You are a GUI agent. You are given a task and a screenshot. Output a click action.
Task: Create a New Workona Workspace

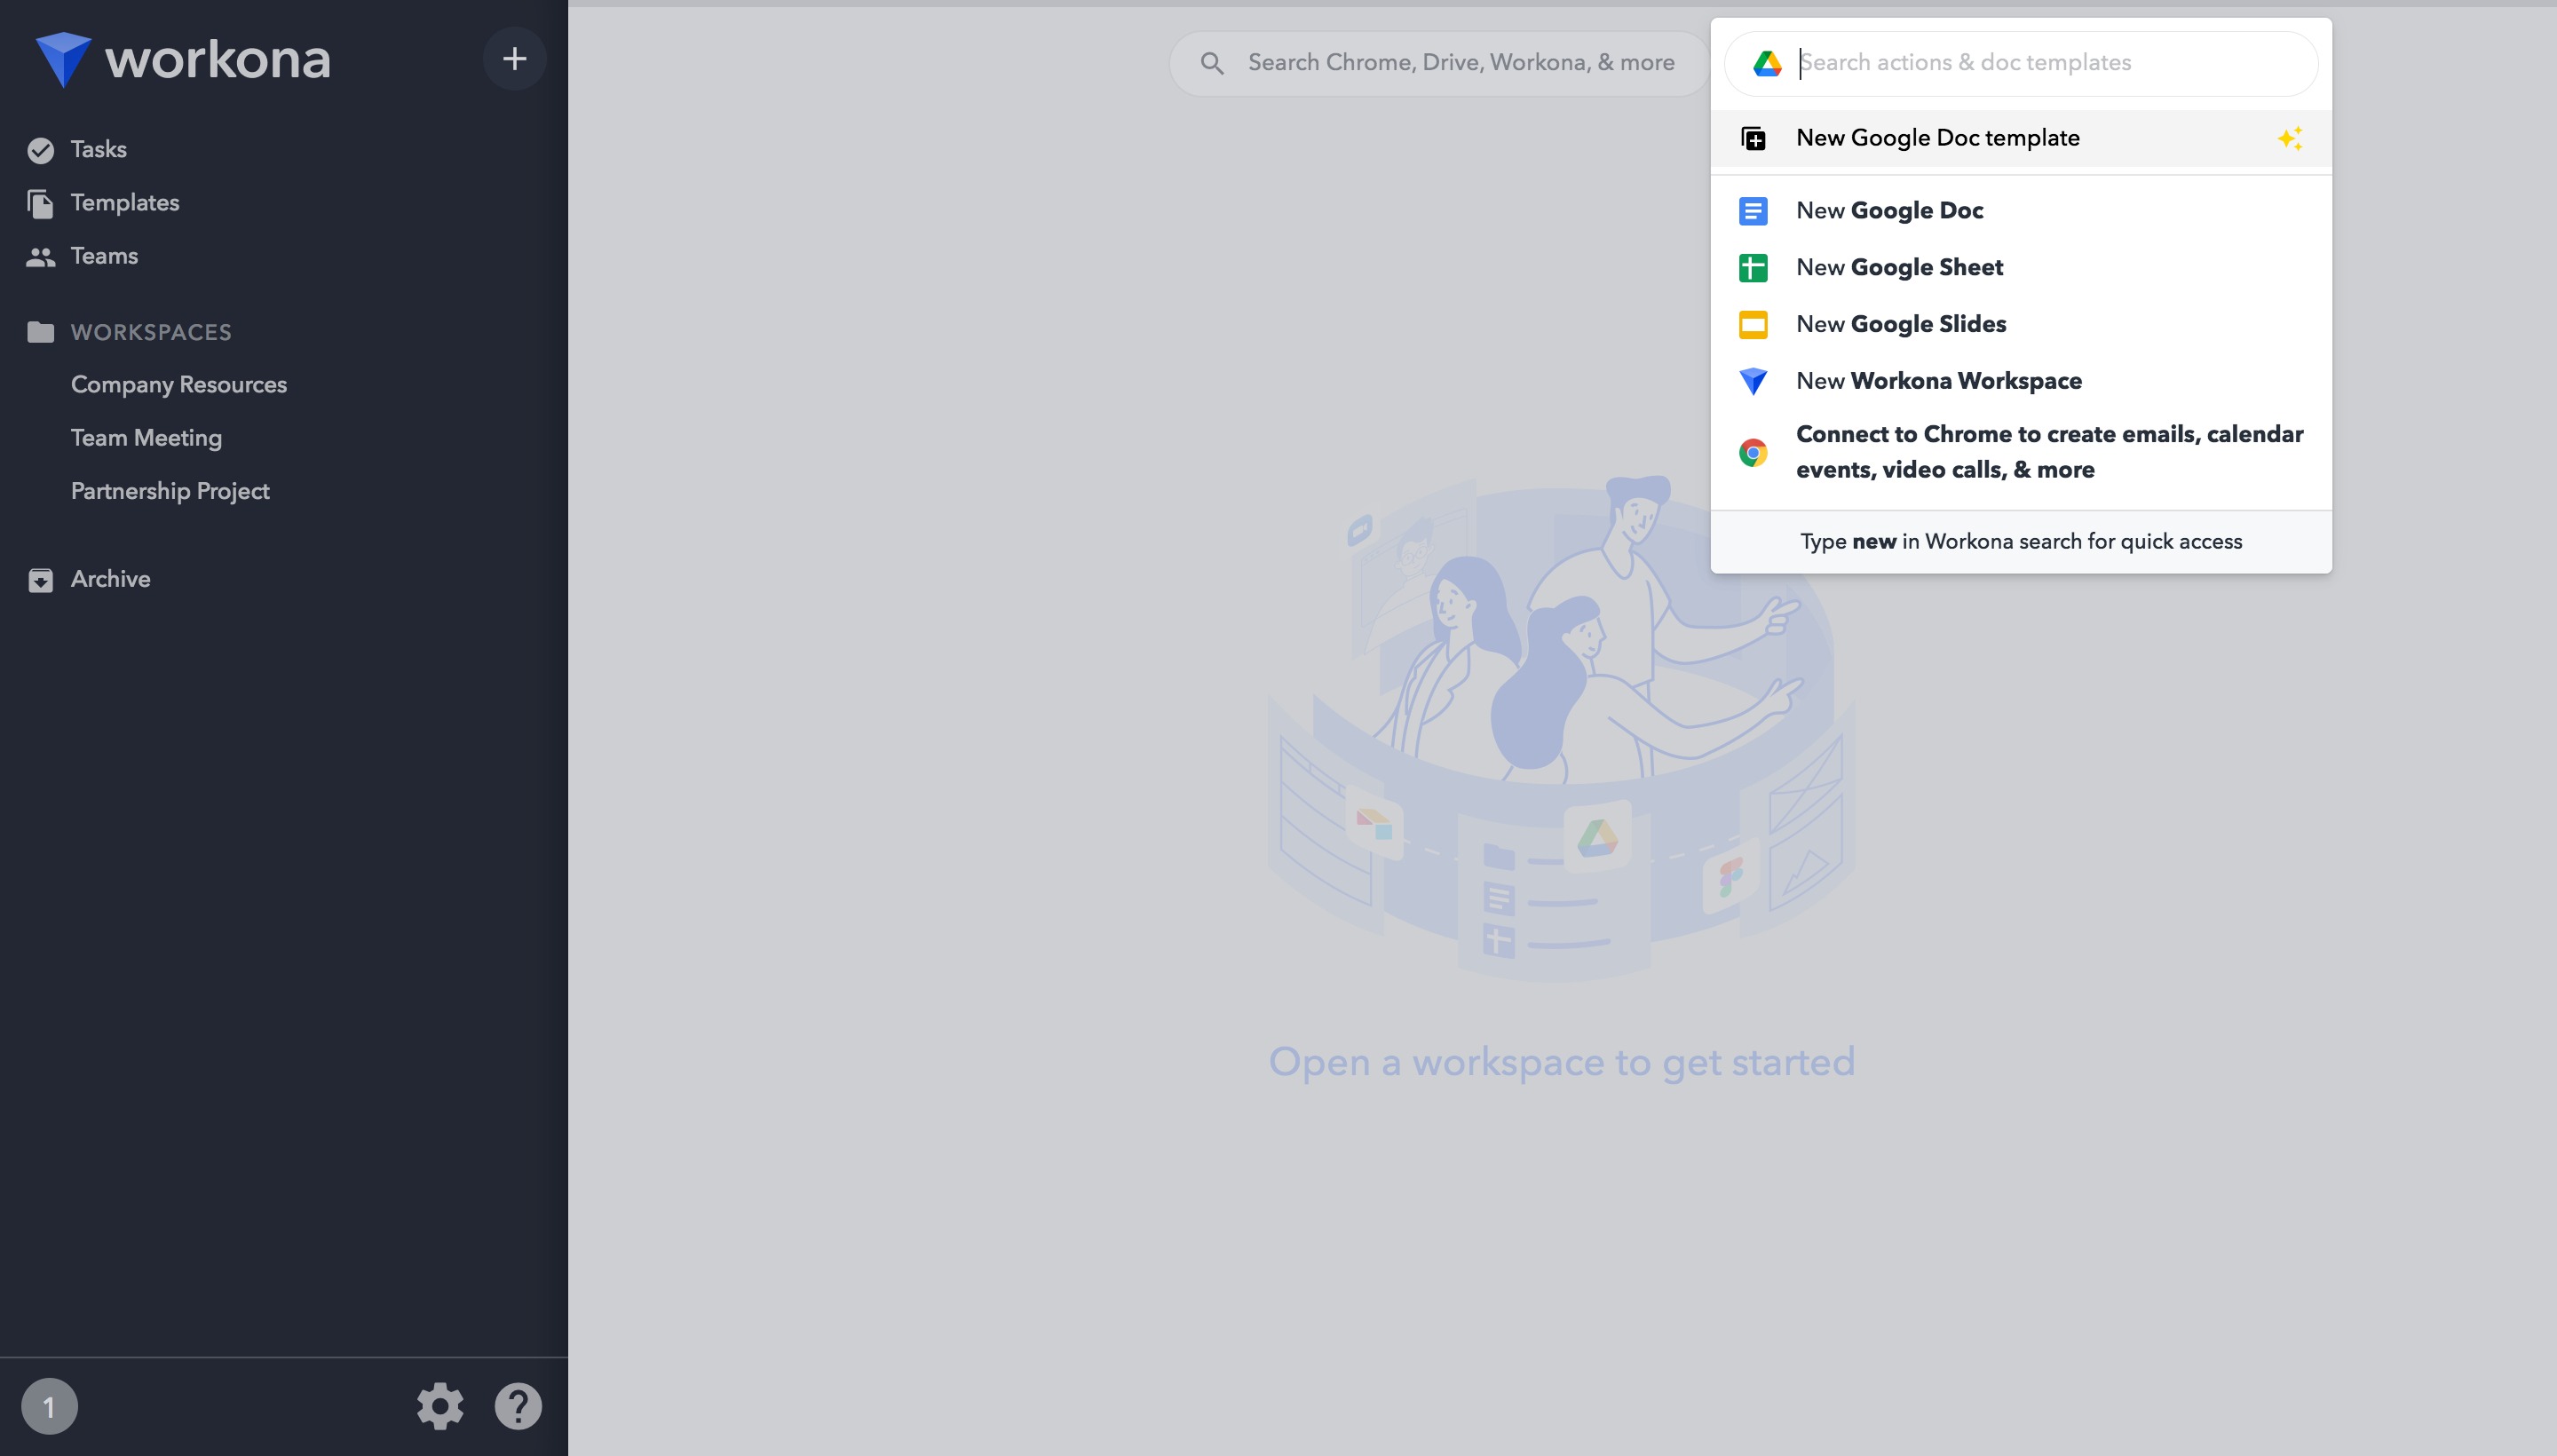click(2021, 382)
